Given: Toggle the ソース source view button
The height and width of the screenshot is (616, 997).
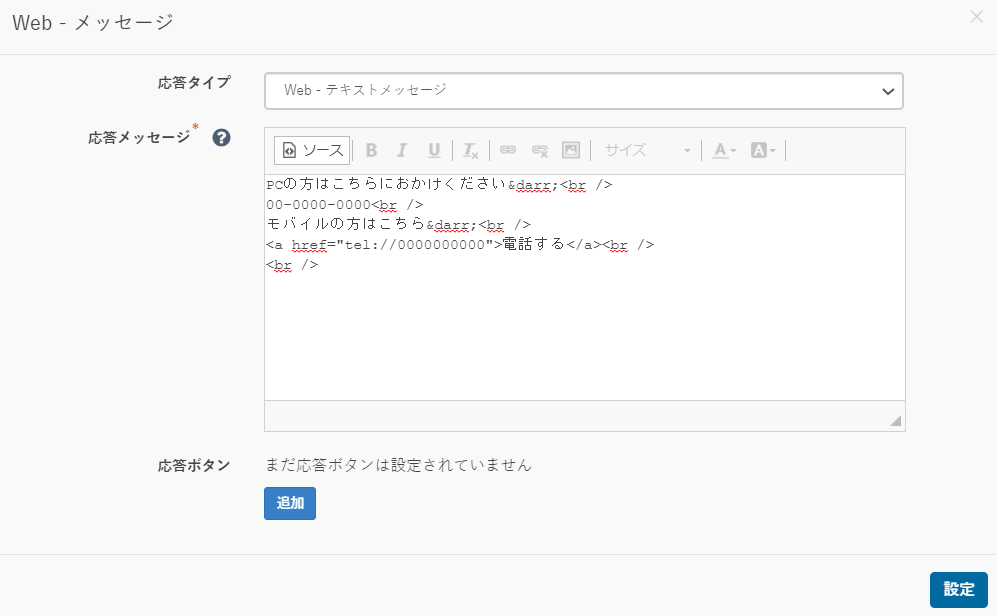Looking at the screenshot, I should (312, 150).
